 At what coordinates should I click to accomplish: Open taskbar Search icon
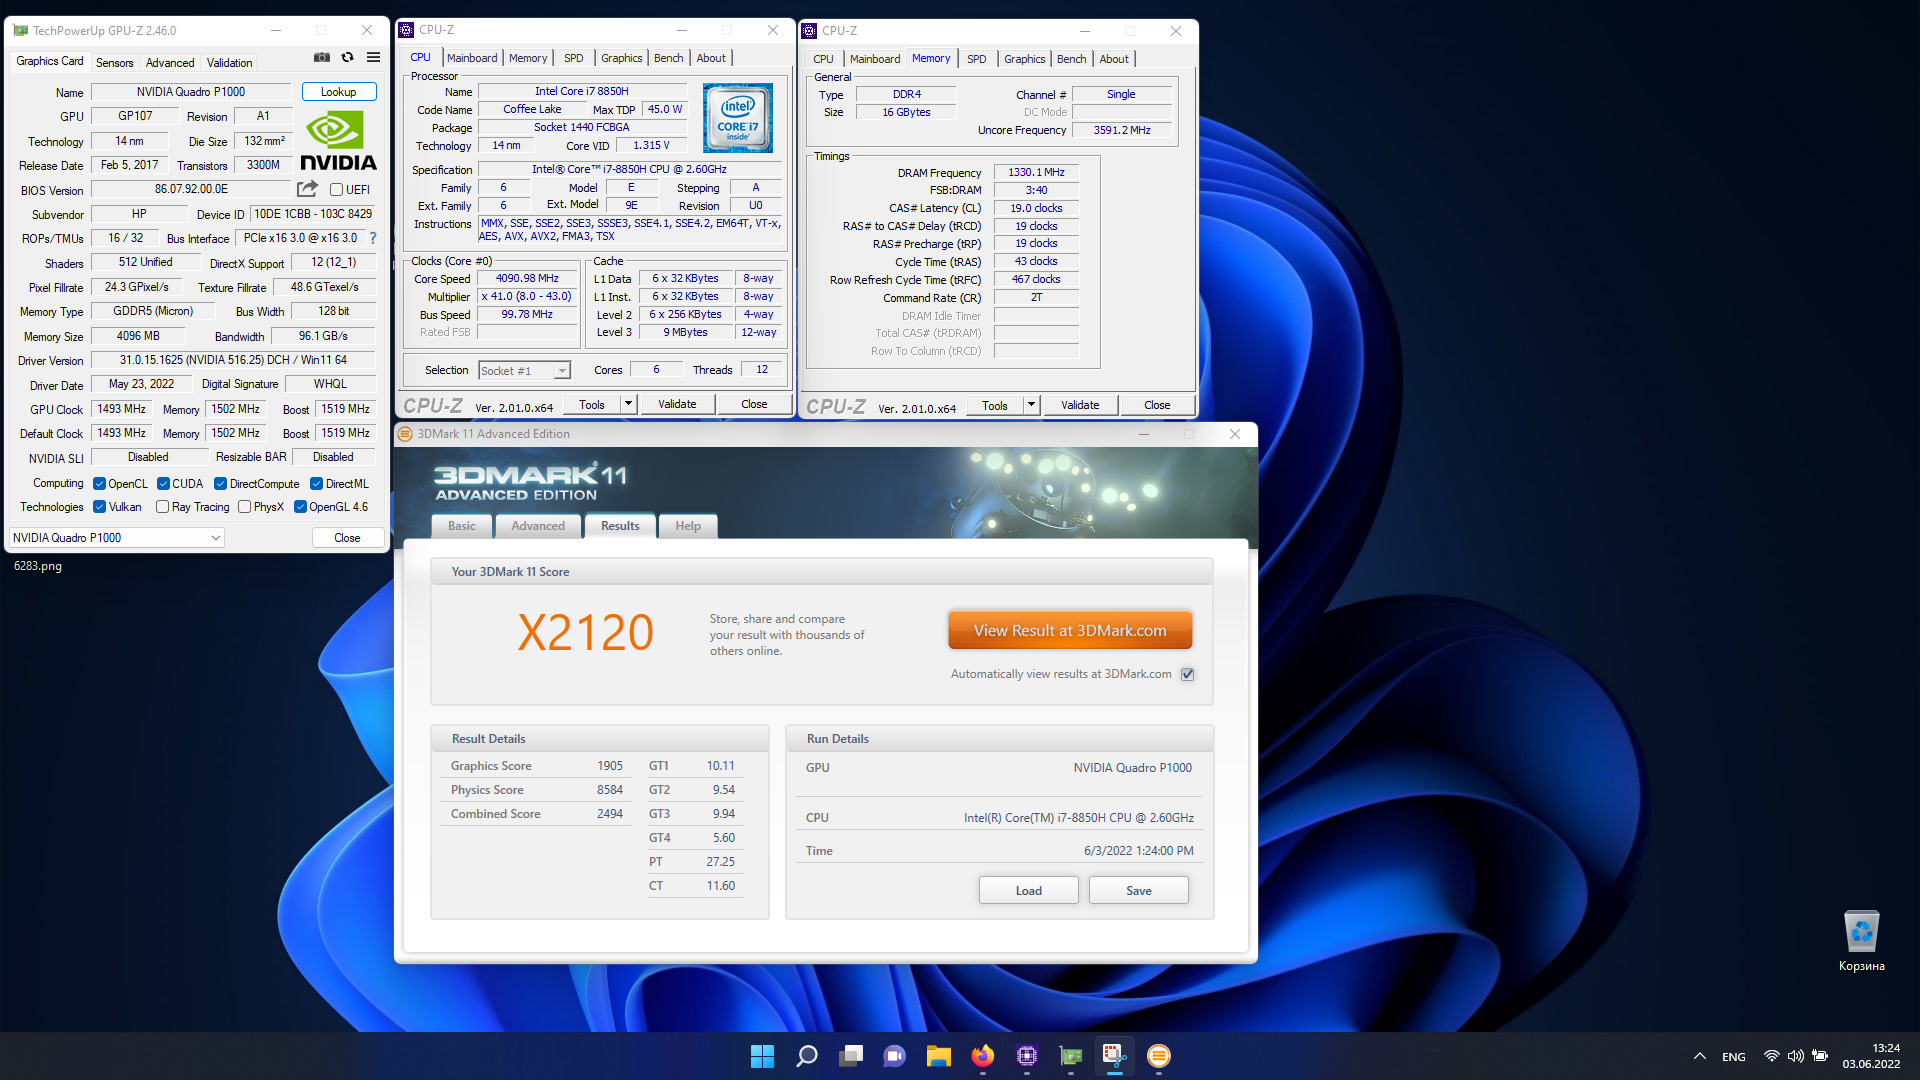(807, 1056)
